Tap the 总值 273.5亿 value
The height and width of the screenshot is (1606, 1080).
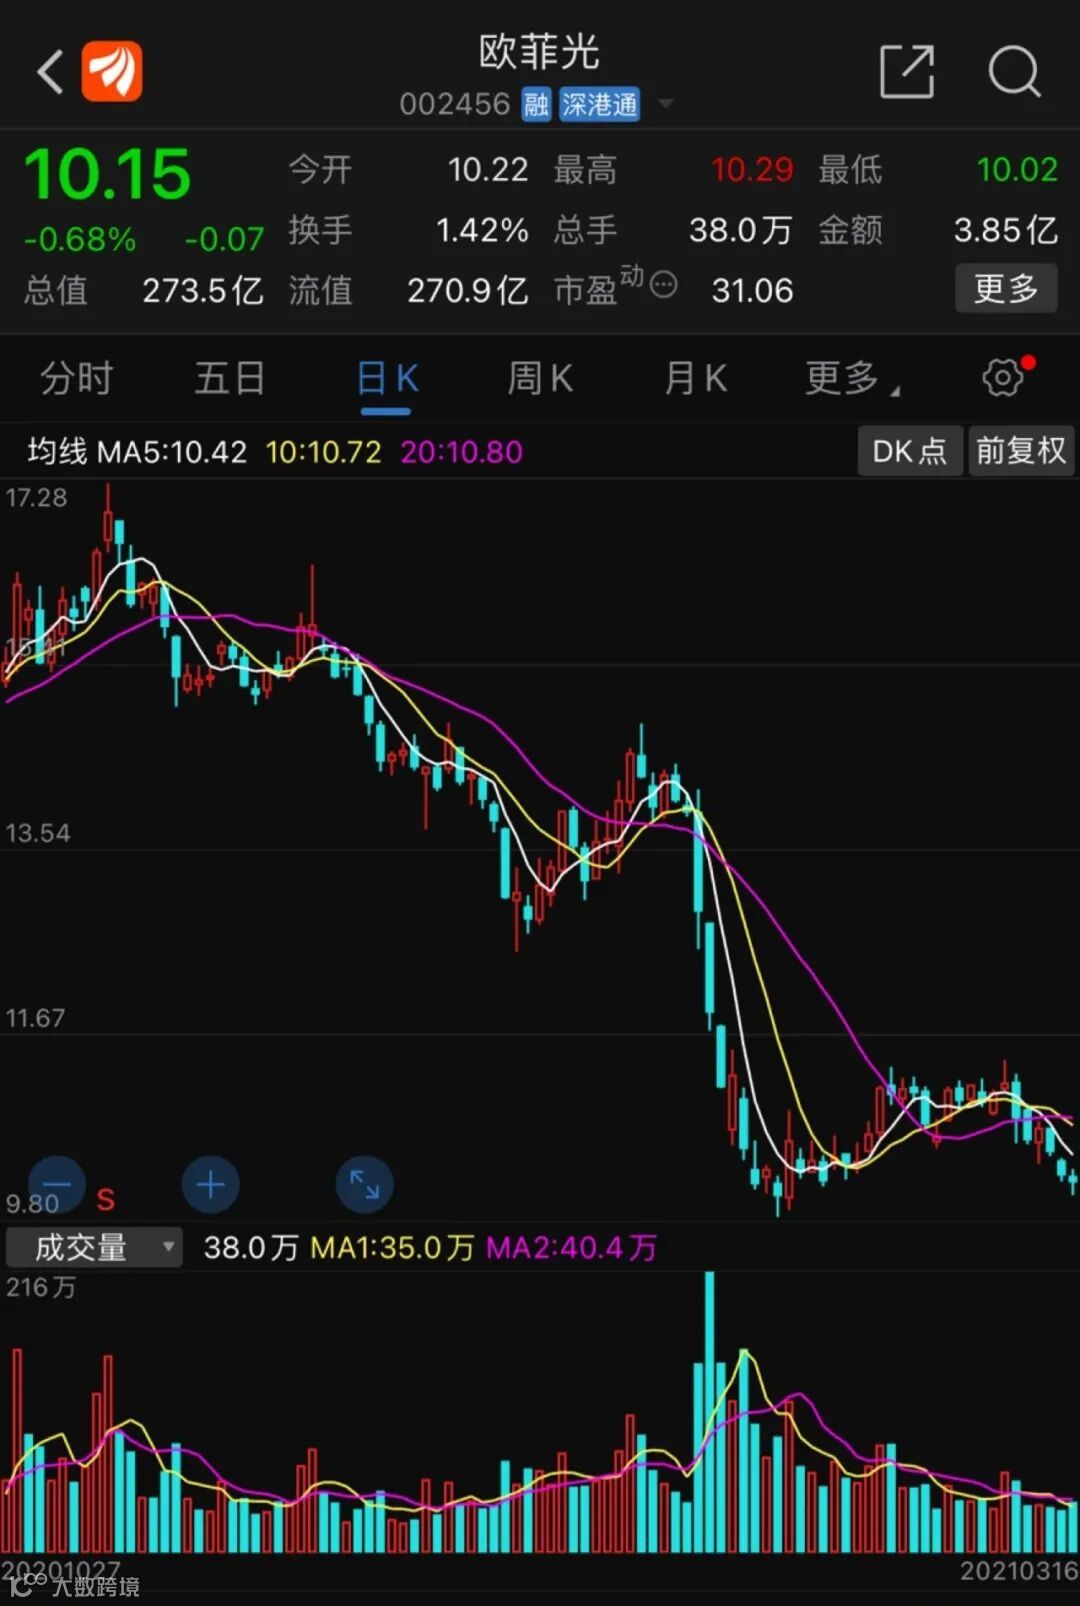coord(202,291)
